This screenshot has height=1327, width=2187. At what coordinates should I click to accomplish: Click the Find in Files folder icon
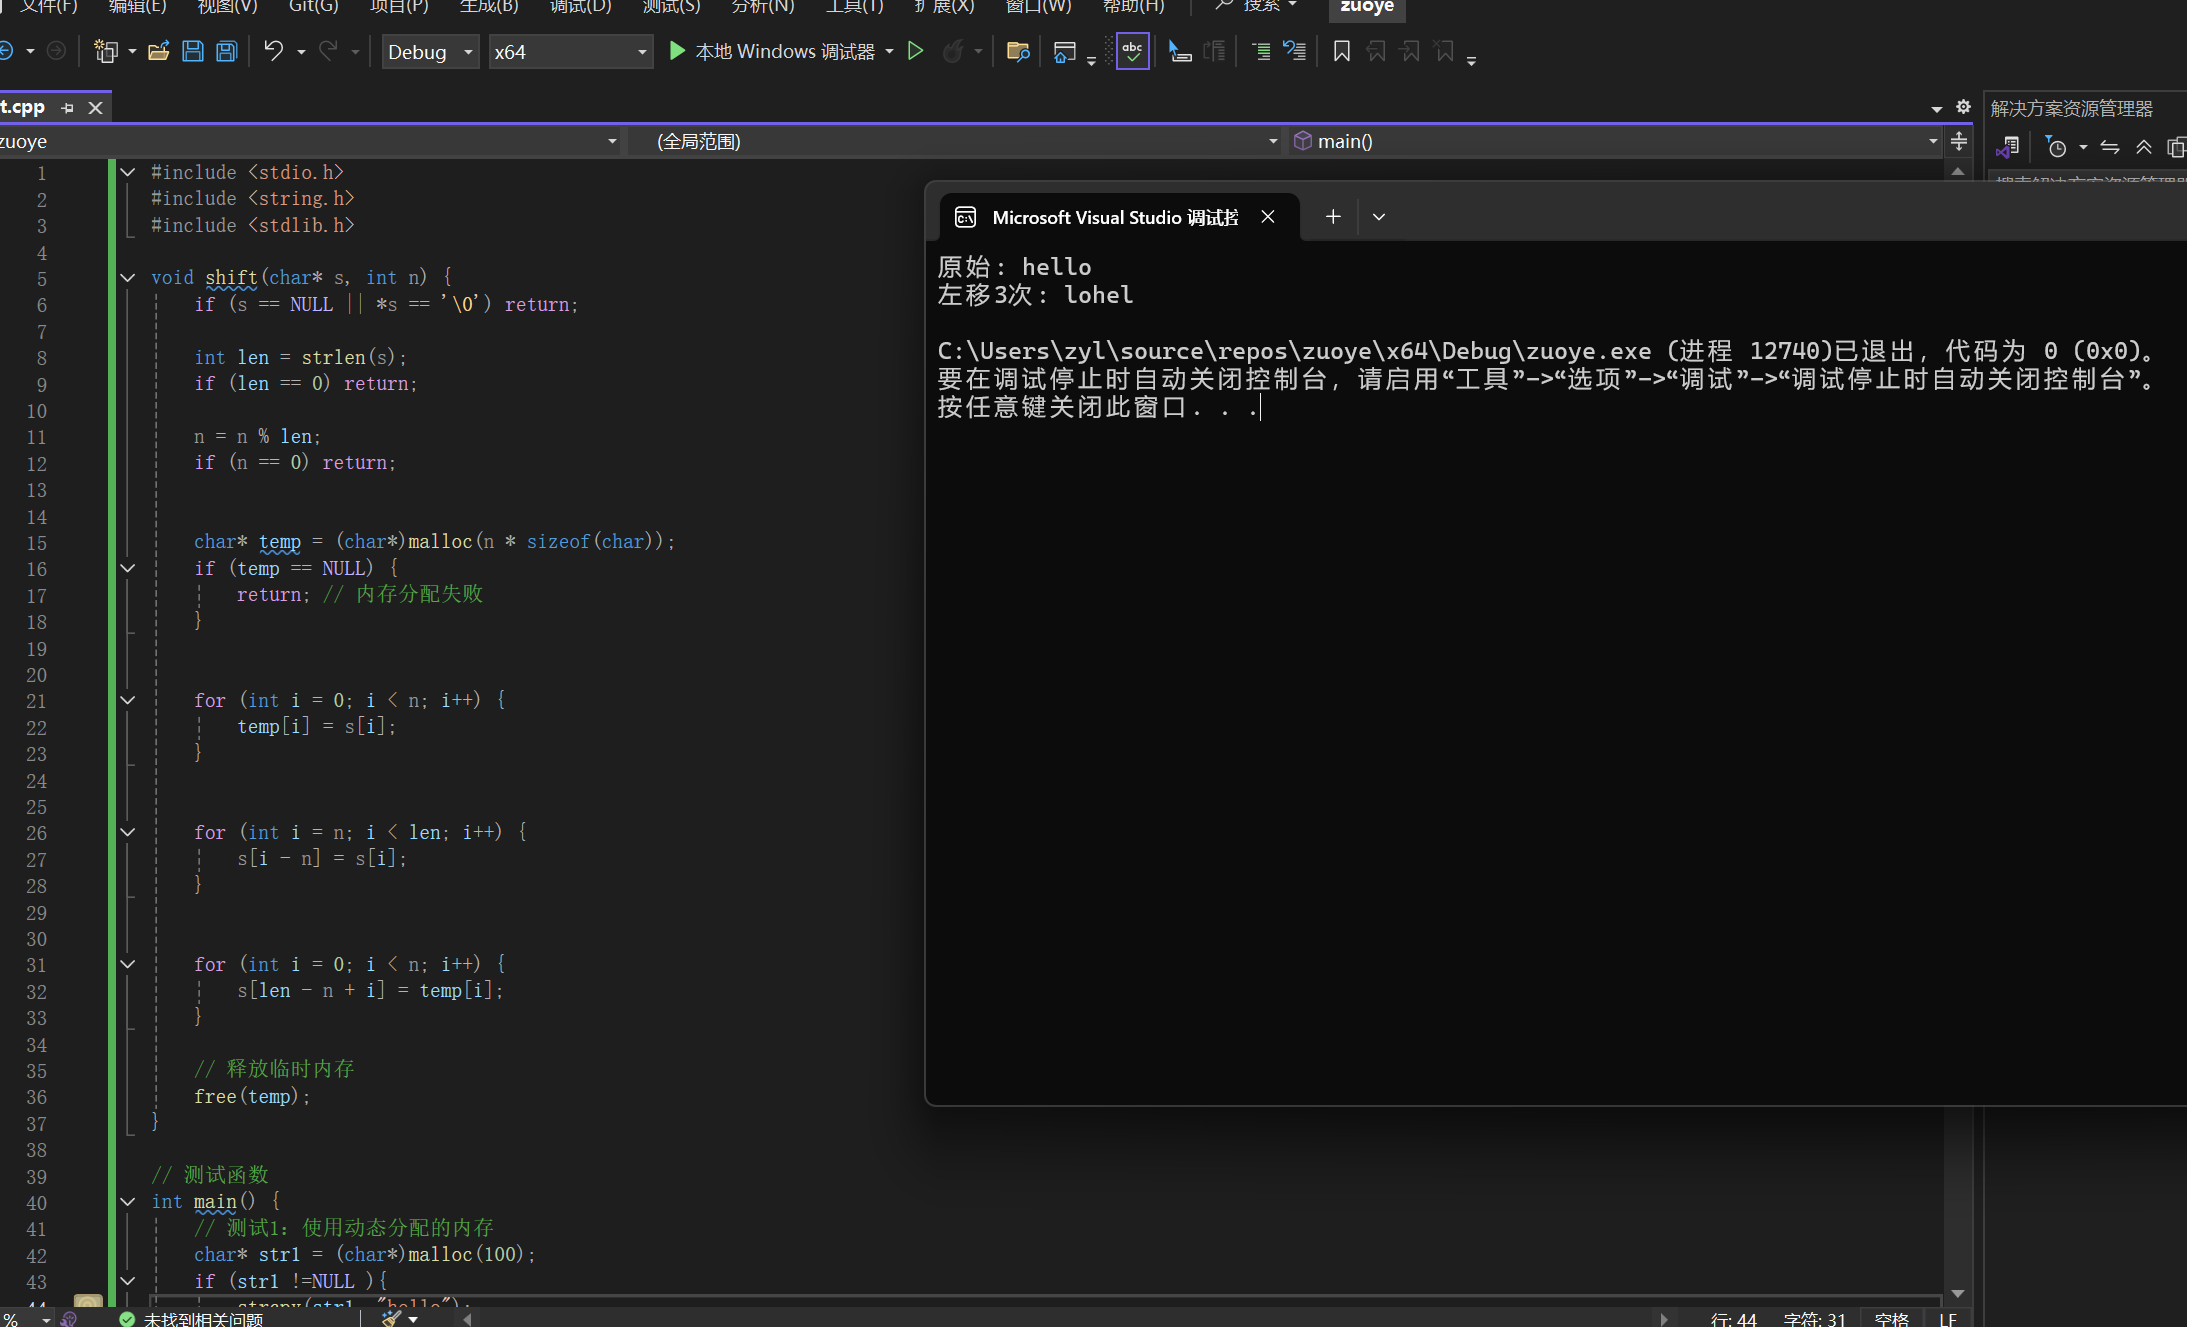click(1018, 51)
